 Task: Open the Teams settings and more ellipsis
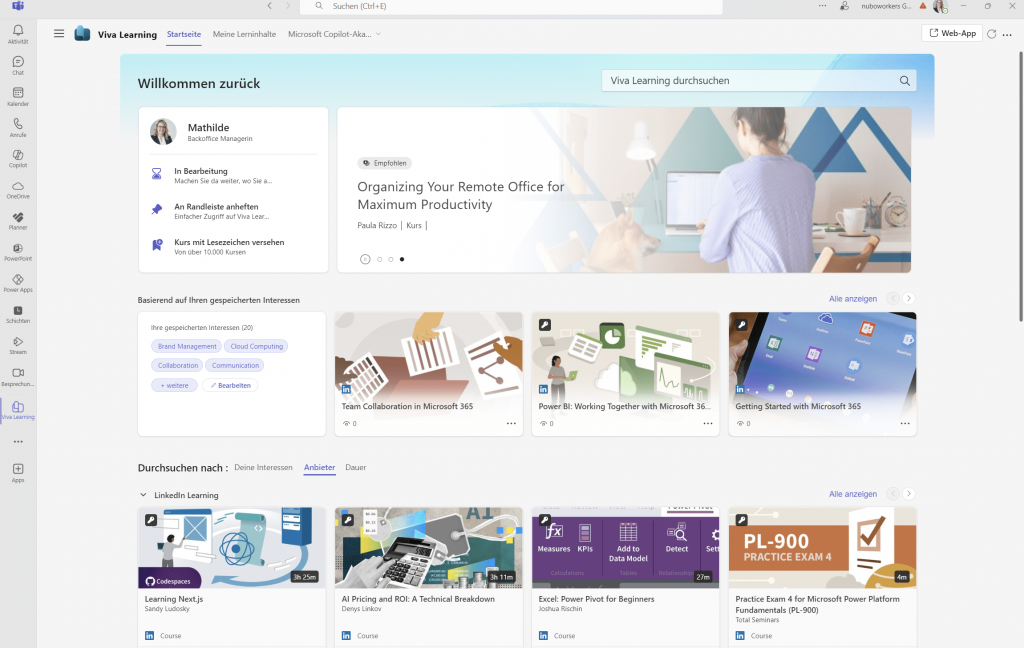pos(822,6)
